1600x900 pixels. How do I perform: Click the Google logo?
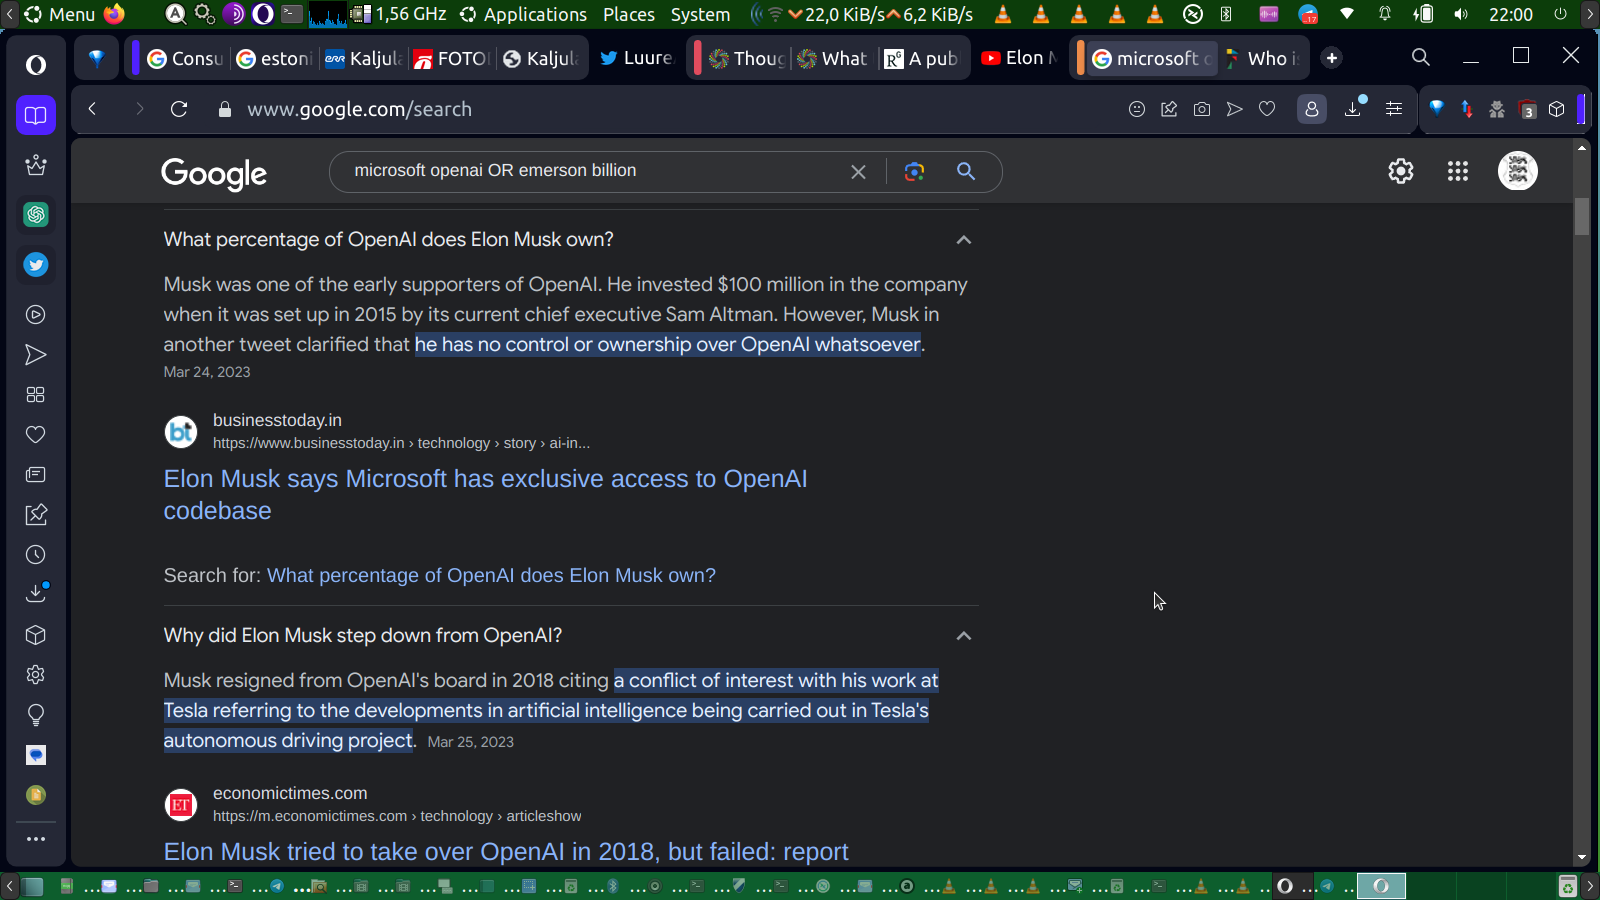tap(214, 173)
